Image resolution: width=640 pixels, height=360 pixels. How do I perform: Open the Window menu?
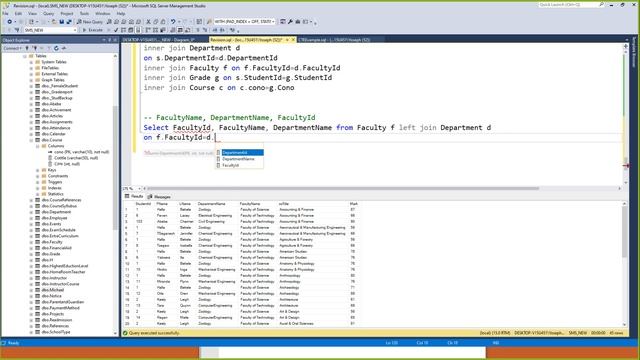coord(103,13)
